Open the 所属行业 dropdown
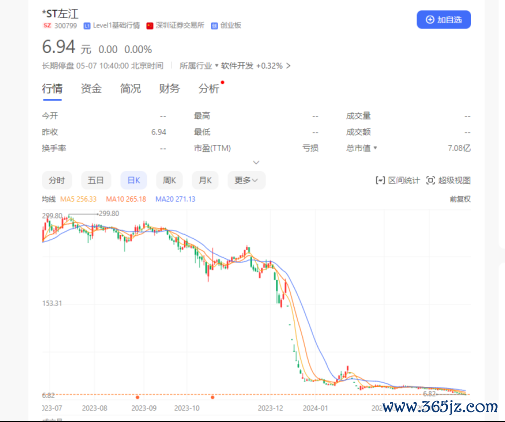 tap(199, 66)
